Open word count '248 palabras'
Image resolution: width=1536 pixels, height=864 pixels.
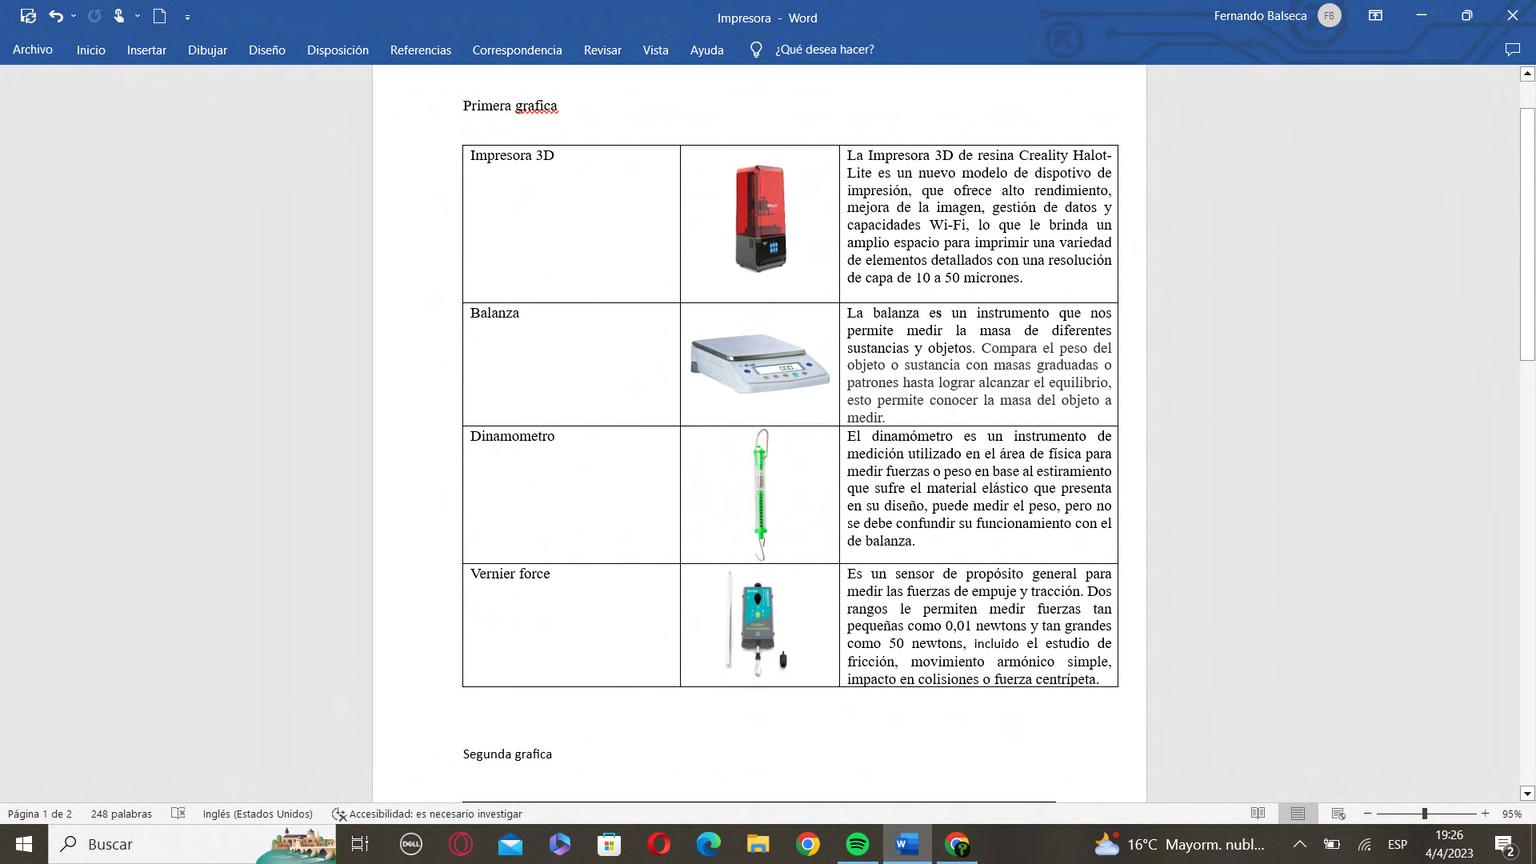[121, 814]
